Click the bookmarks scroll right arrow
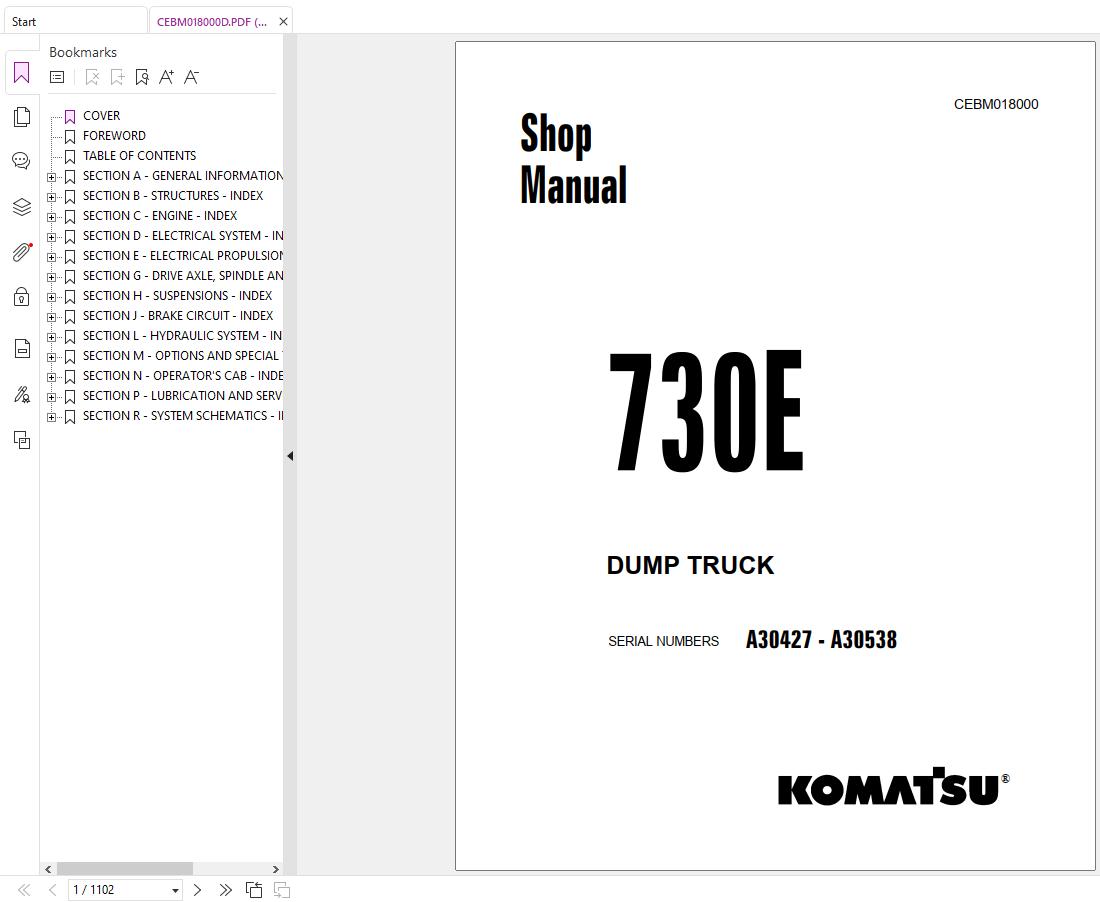The image size is (1100, 902). click(x=275, y=869)
